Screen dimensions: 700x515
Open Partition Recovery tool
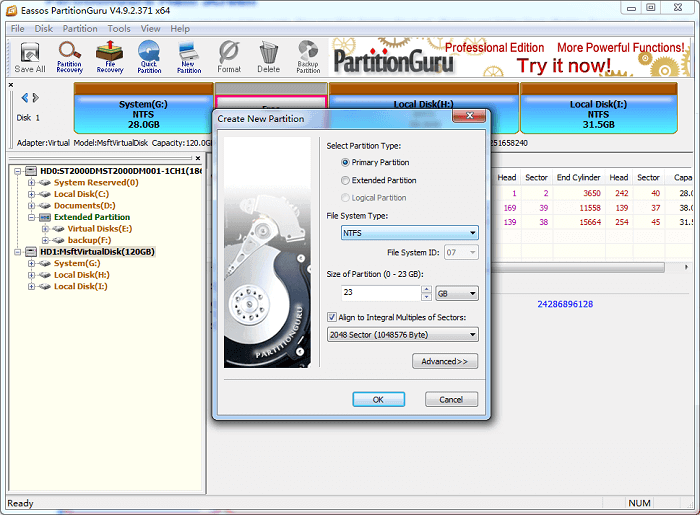tap(70, 58)
